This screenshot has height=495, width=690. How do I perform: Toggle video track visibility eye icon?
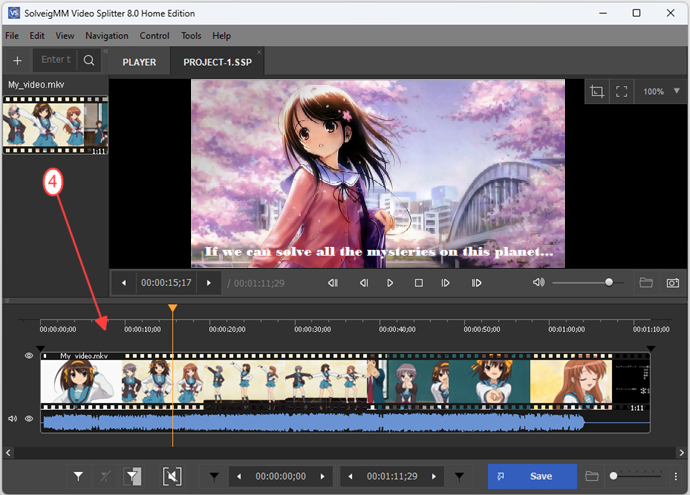click(x=29, y=356)
